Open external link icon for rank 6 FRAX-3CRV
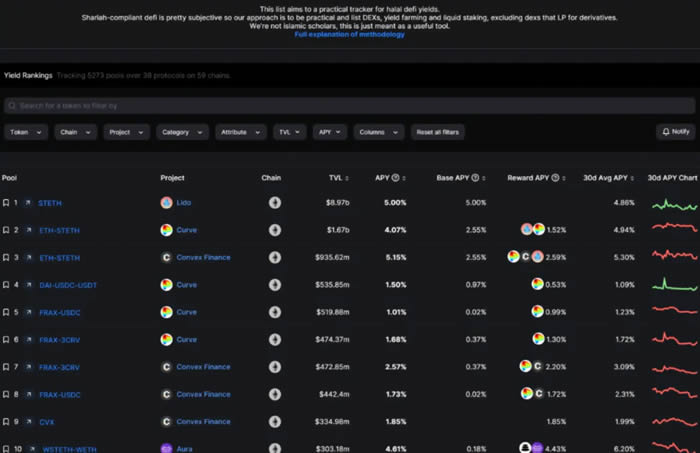Screen dimensions: 700x453 click(29, 340)
